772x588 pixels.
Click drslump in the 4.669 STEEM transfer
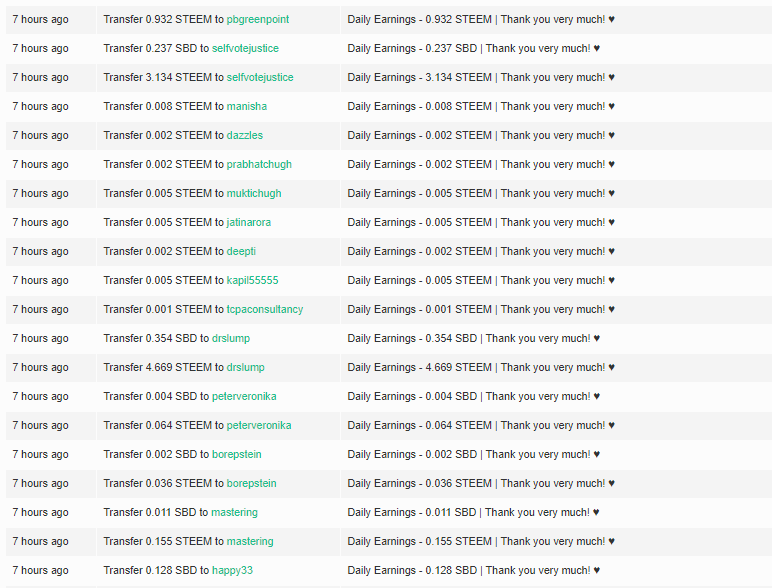(246, 368)
